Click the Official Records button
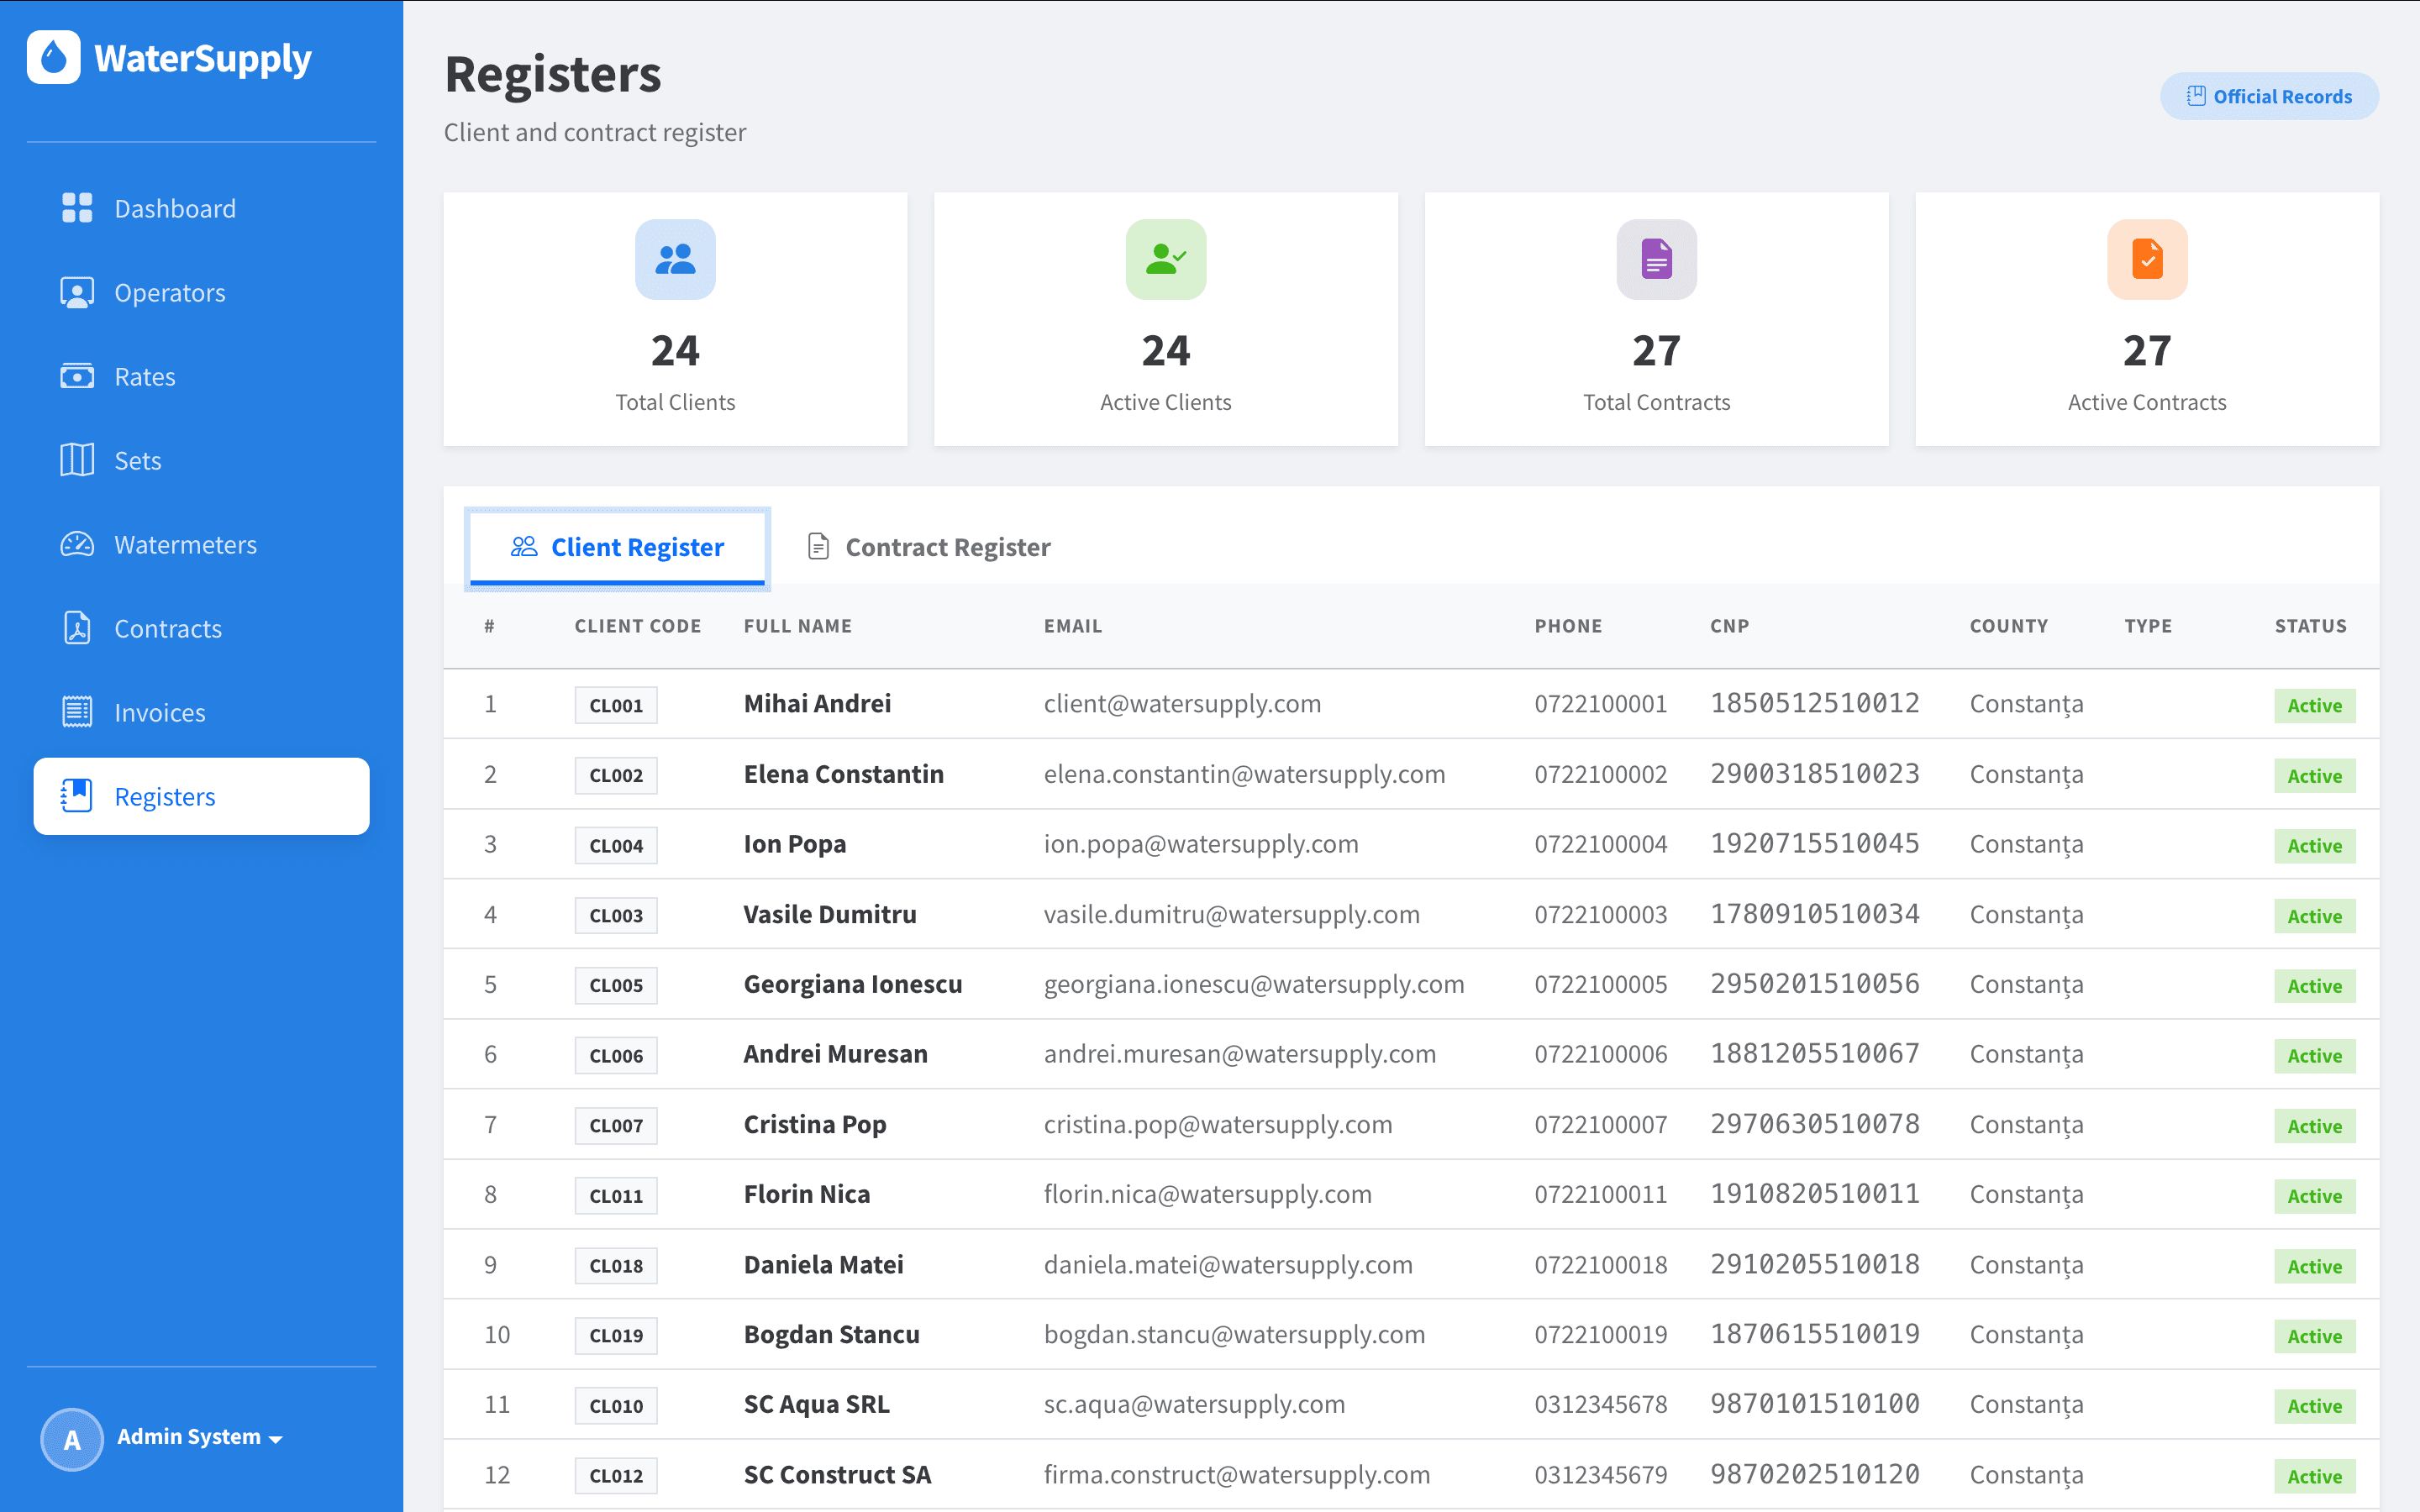Screen dimensions: 2420x1512 [x=2269, y=96]
